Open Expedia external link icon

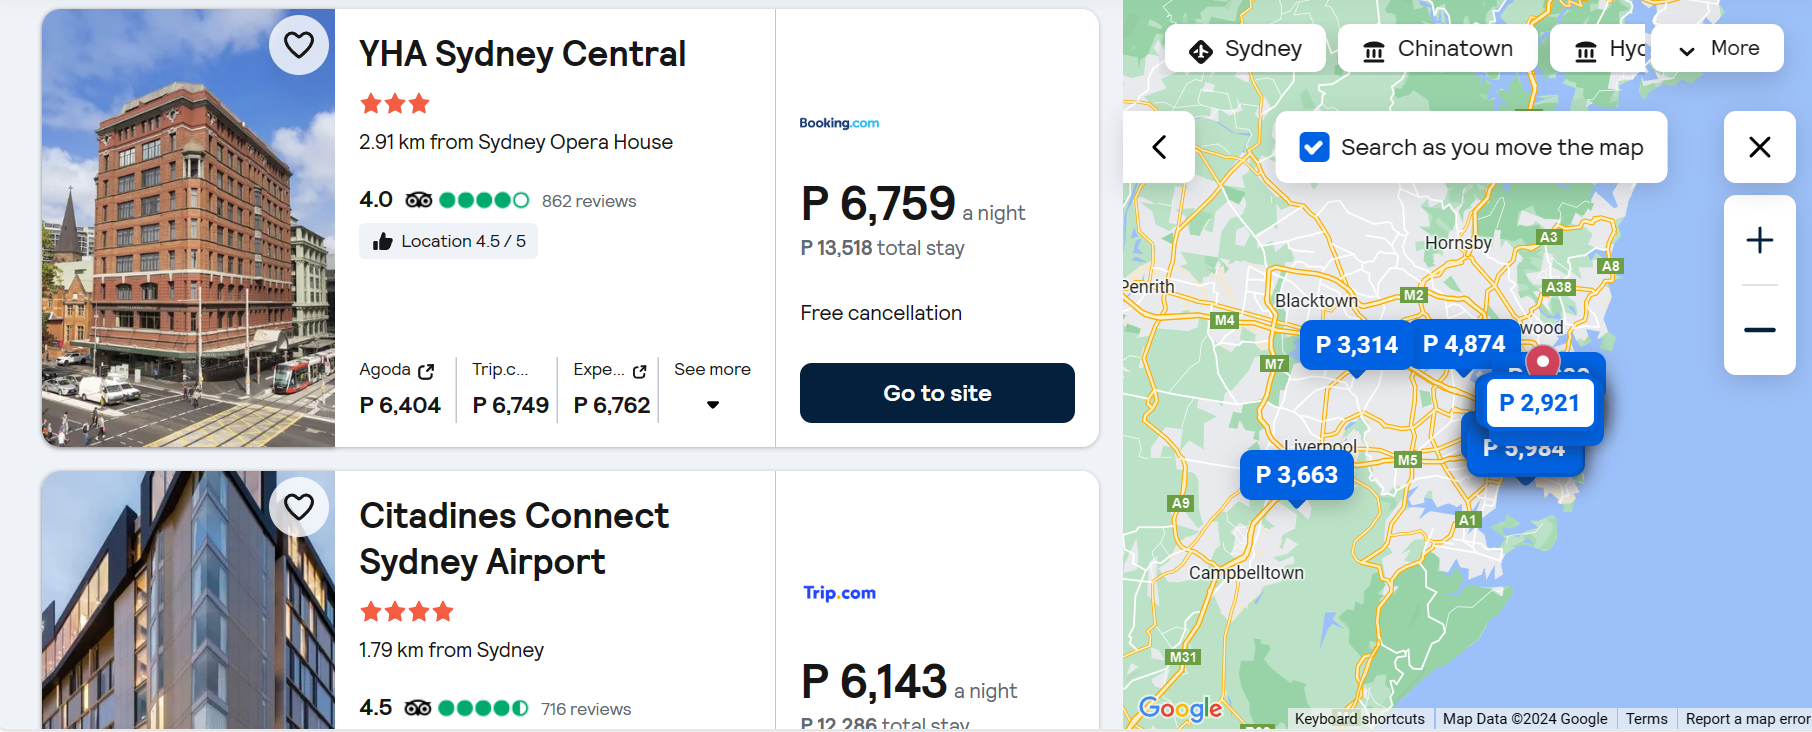coord(640,371)
